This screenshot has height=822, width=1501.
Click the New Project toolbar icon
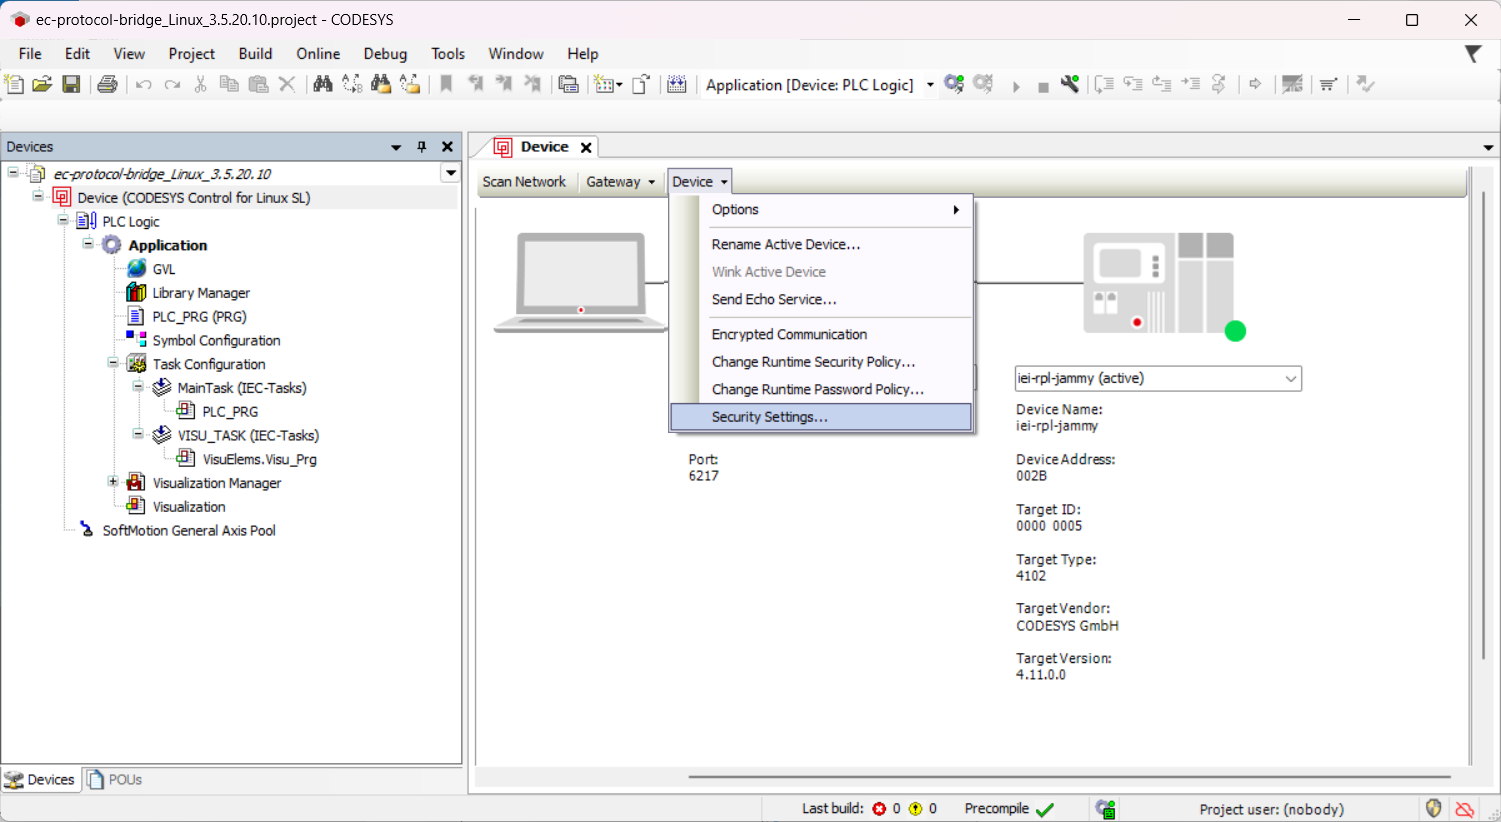point(14,85)
